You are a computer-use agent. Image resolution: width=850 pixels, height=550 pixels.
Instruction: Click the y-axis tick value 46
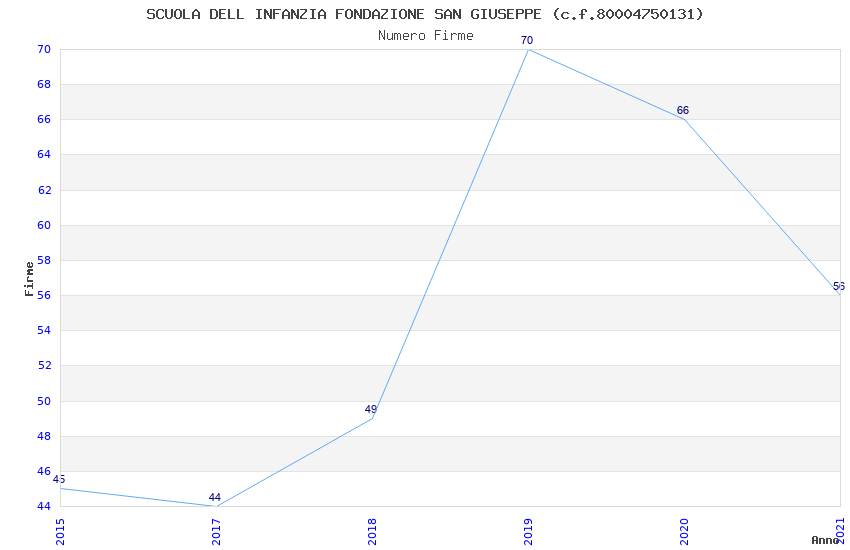point(44,471)
